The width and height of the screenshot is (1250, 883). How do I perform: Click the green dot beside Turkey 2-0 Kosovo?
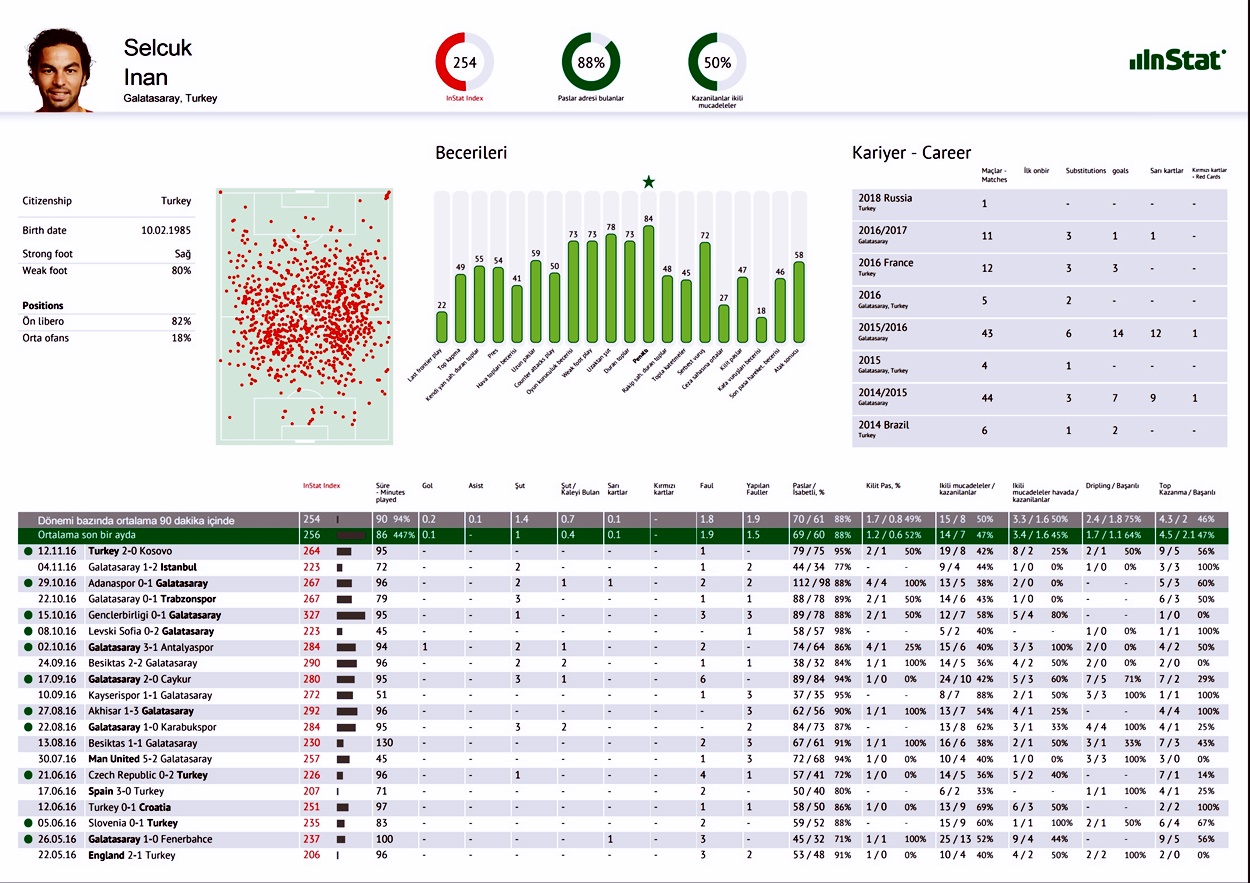(29, 551)
